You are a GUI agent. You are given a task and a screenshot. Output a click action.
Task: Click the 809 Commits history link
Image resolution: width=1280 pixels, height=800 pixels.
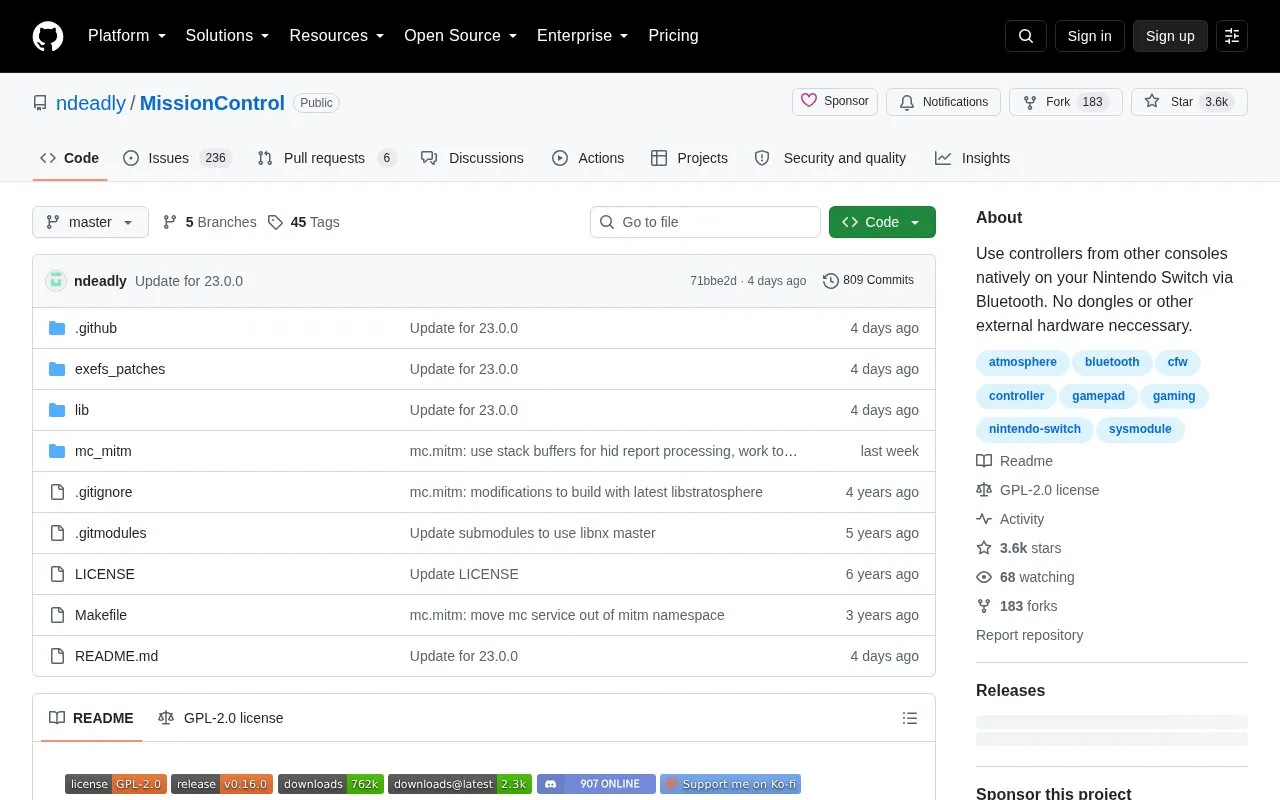(x=868, y=281)
